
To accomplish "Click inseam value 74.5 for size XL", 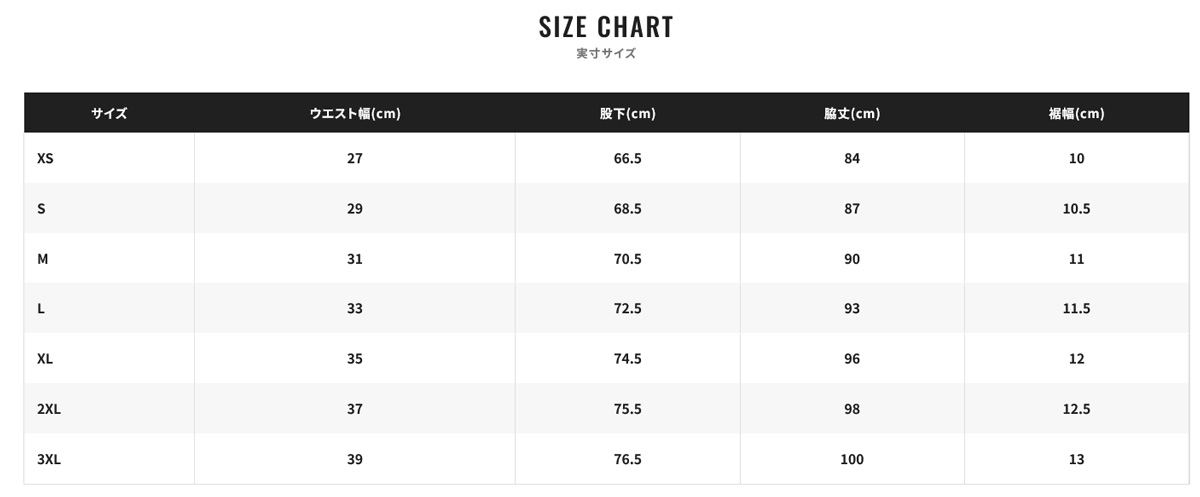I will pyautogui.click(x=628, y=359).
